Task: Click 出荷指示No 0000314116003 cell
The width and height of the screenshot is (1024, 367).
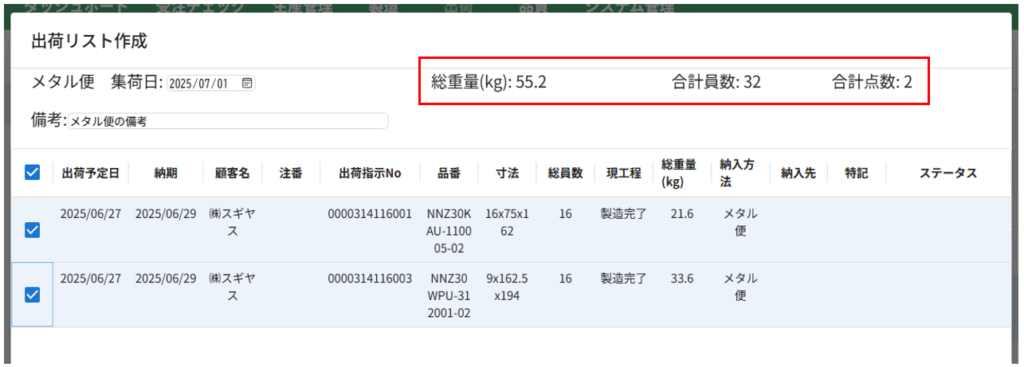Action: 370,278
